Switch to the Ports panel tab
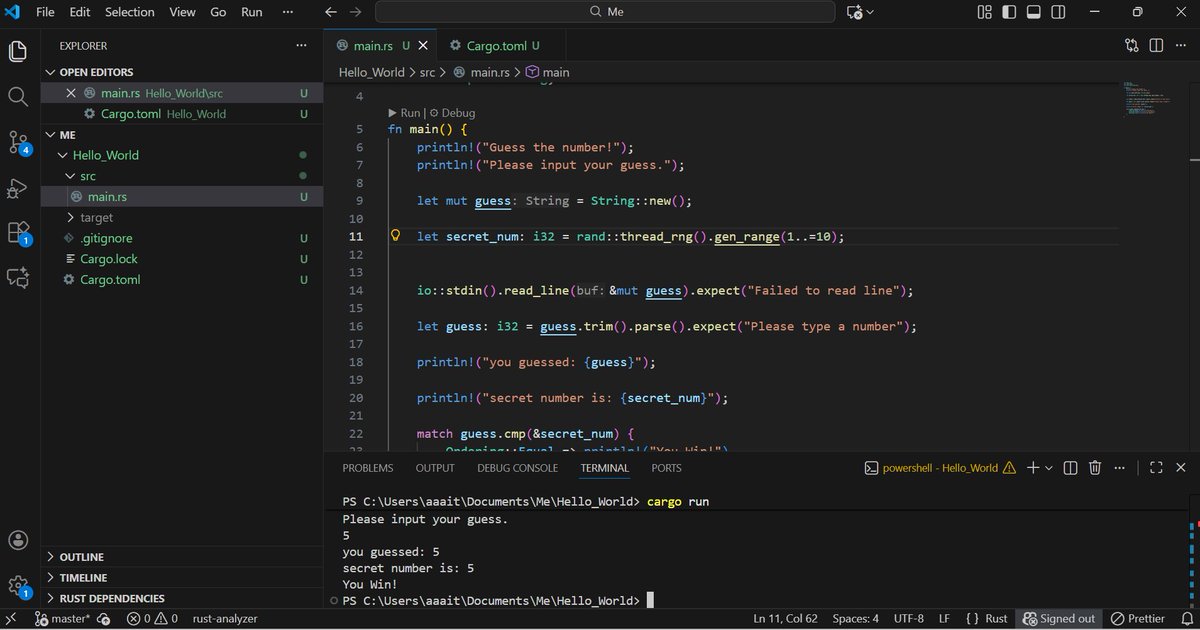 click(666, 468)
